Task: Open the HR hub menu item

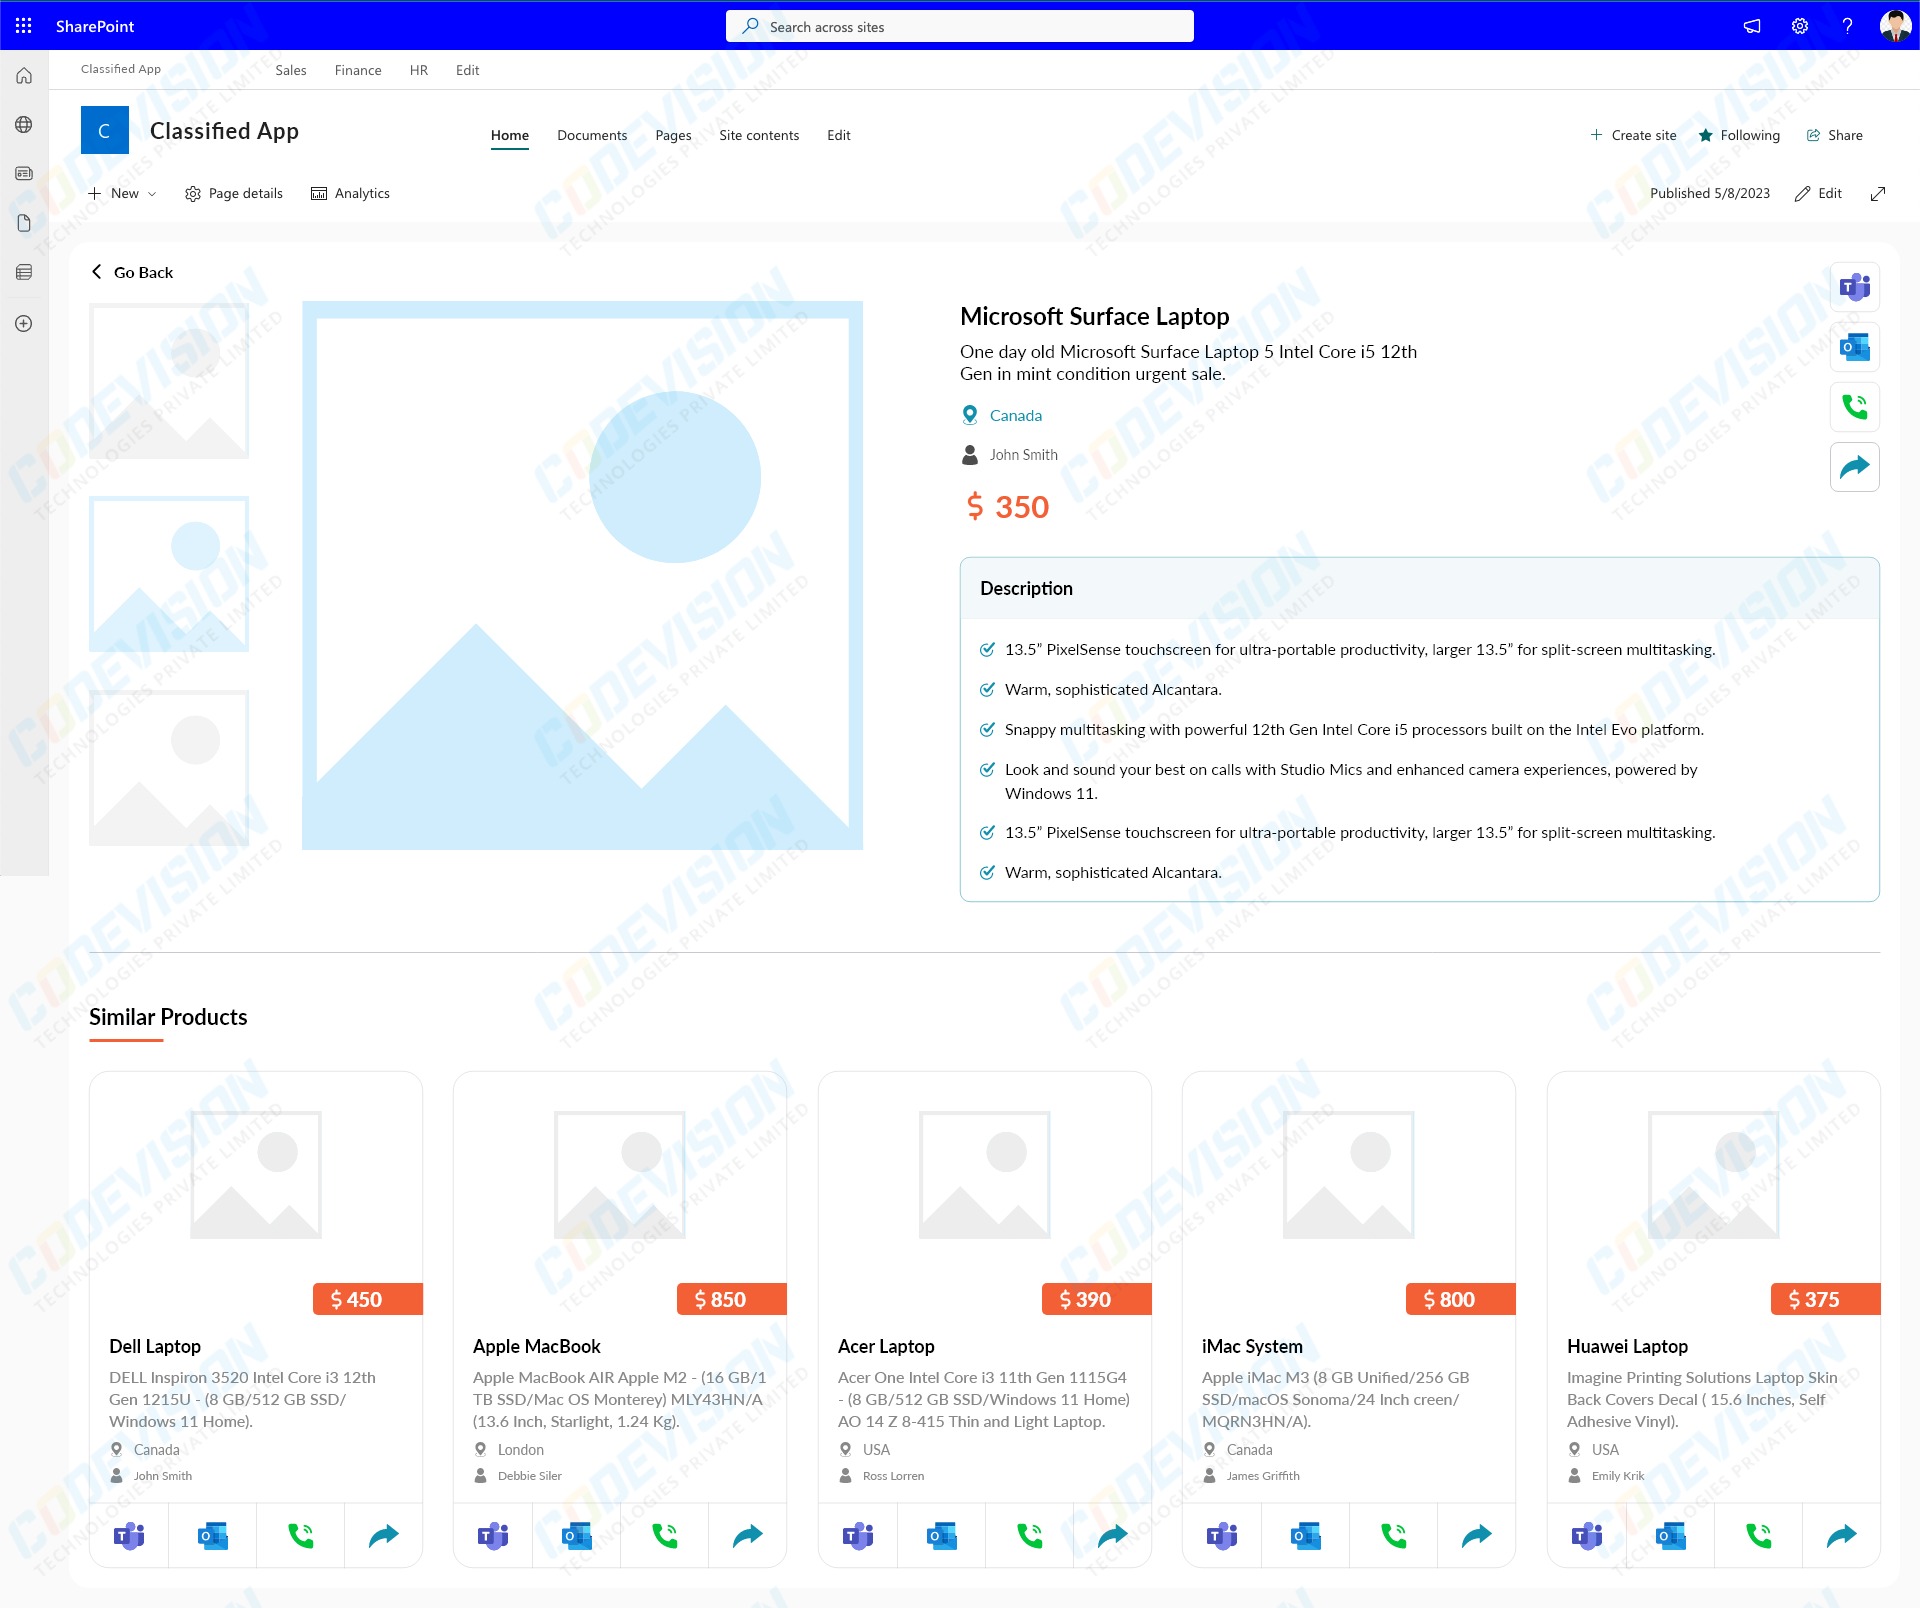Action: coord(419,70)
